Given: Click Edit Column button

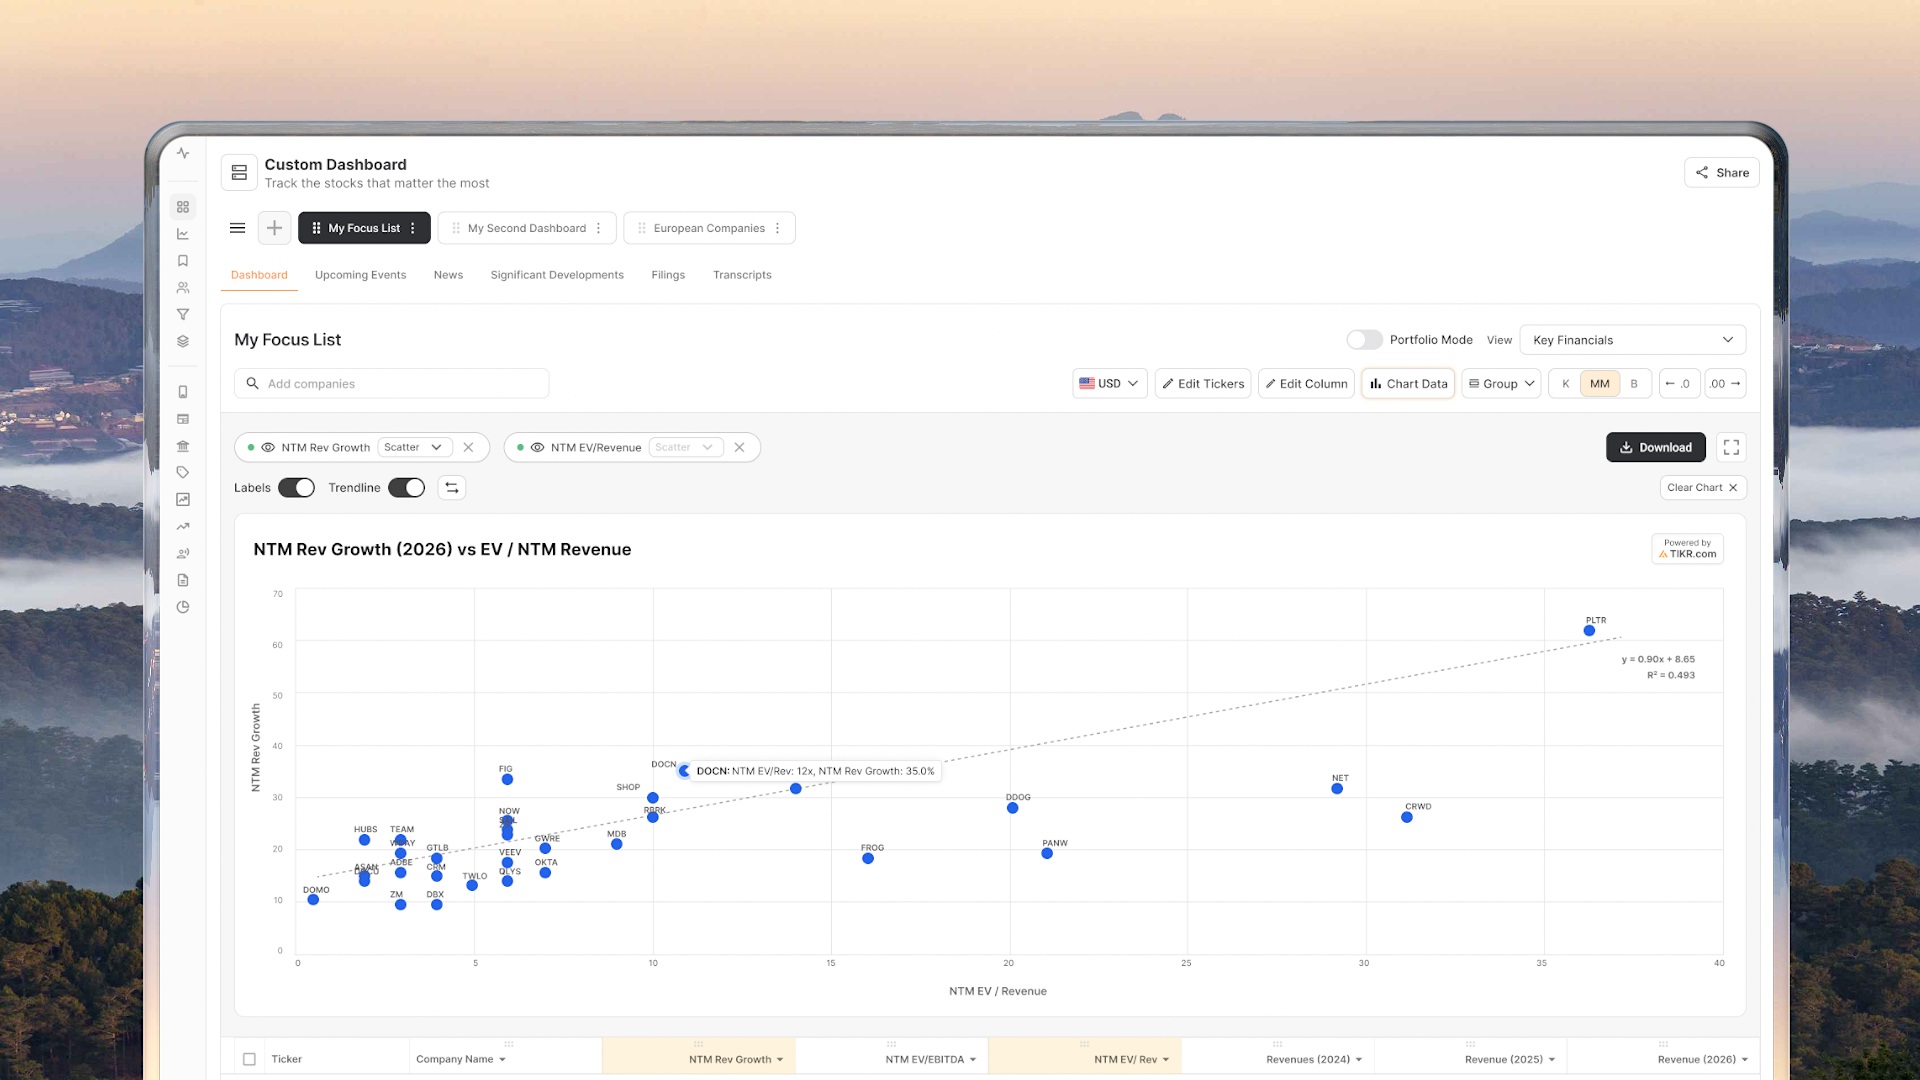Looking at the screenshot, I should [1306, 384].
